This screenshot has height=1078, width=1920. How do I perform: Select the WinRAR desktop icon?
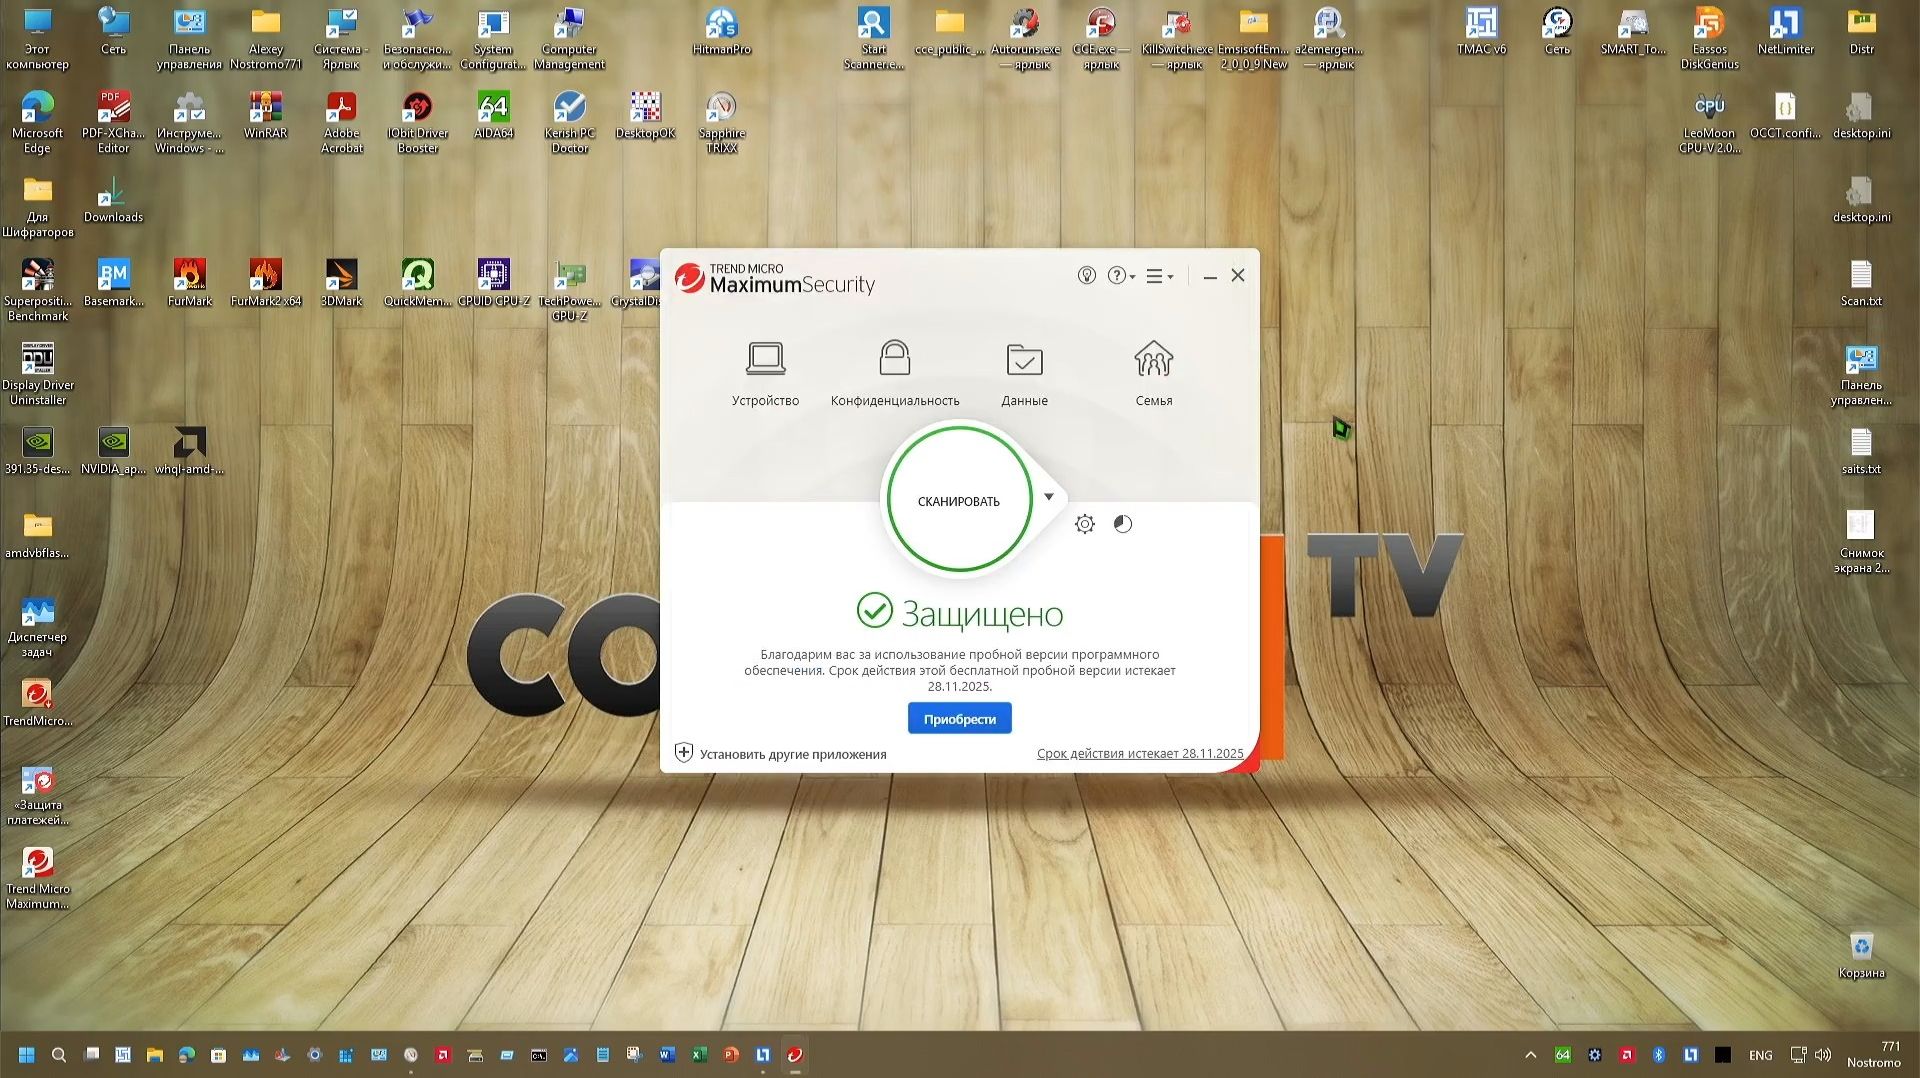pos(265,116)
